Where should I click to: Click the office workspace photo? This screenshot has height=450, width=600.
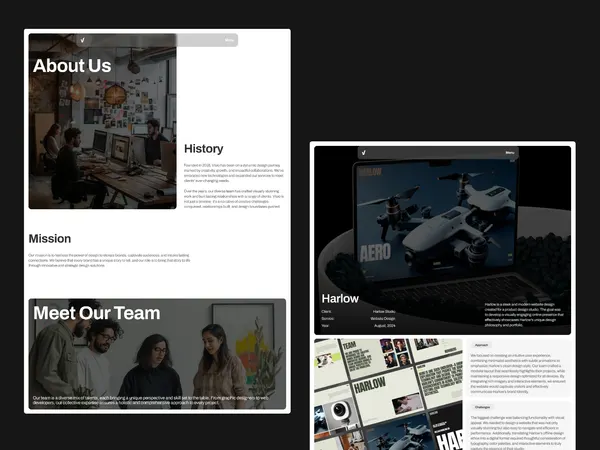point(103,121)
